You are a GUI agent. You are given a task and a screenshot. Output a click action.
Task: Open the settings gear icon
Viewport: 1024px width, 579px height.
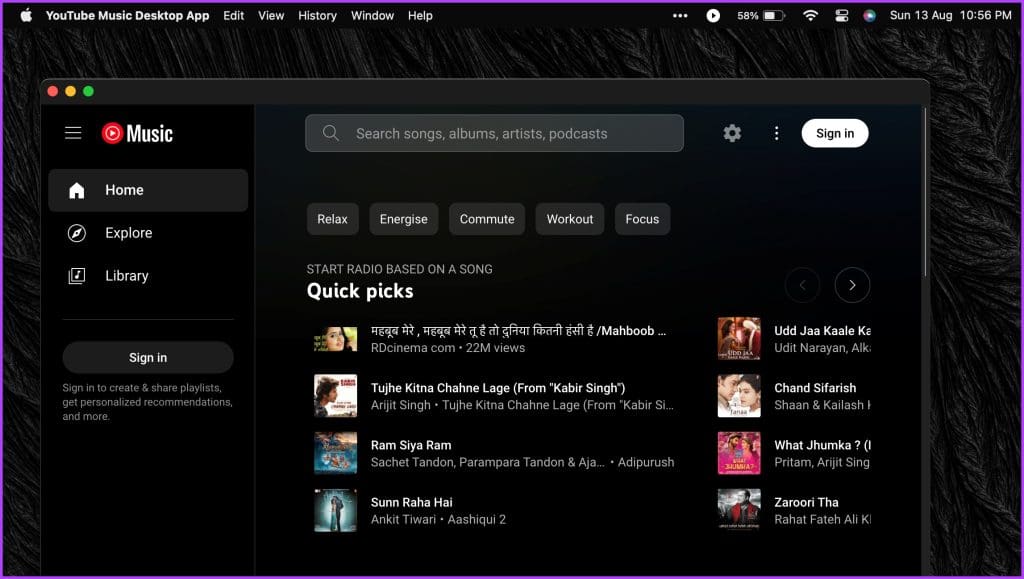tap(732, 133)
